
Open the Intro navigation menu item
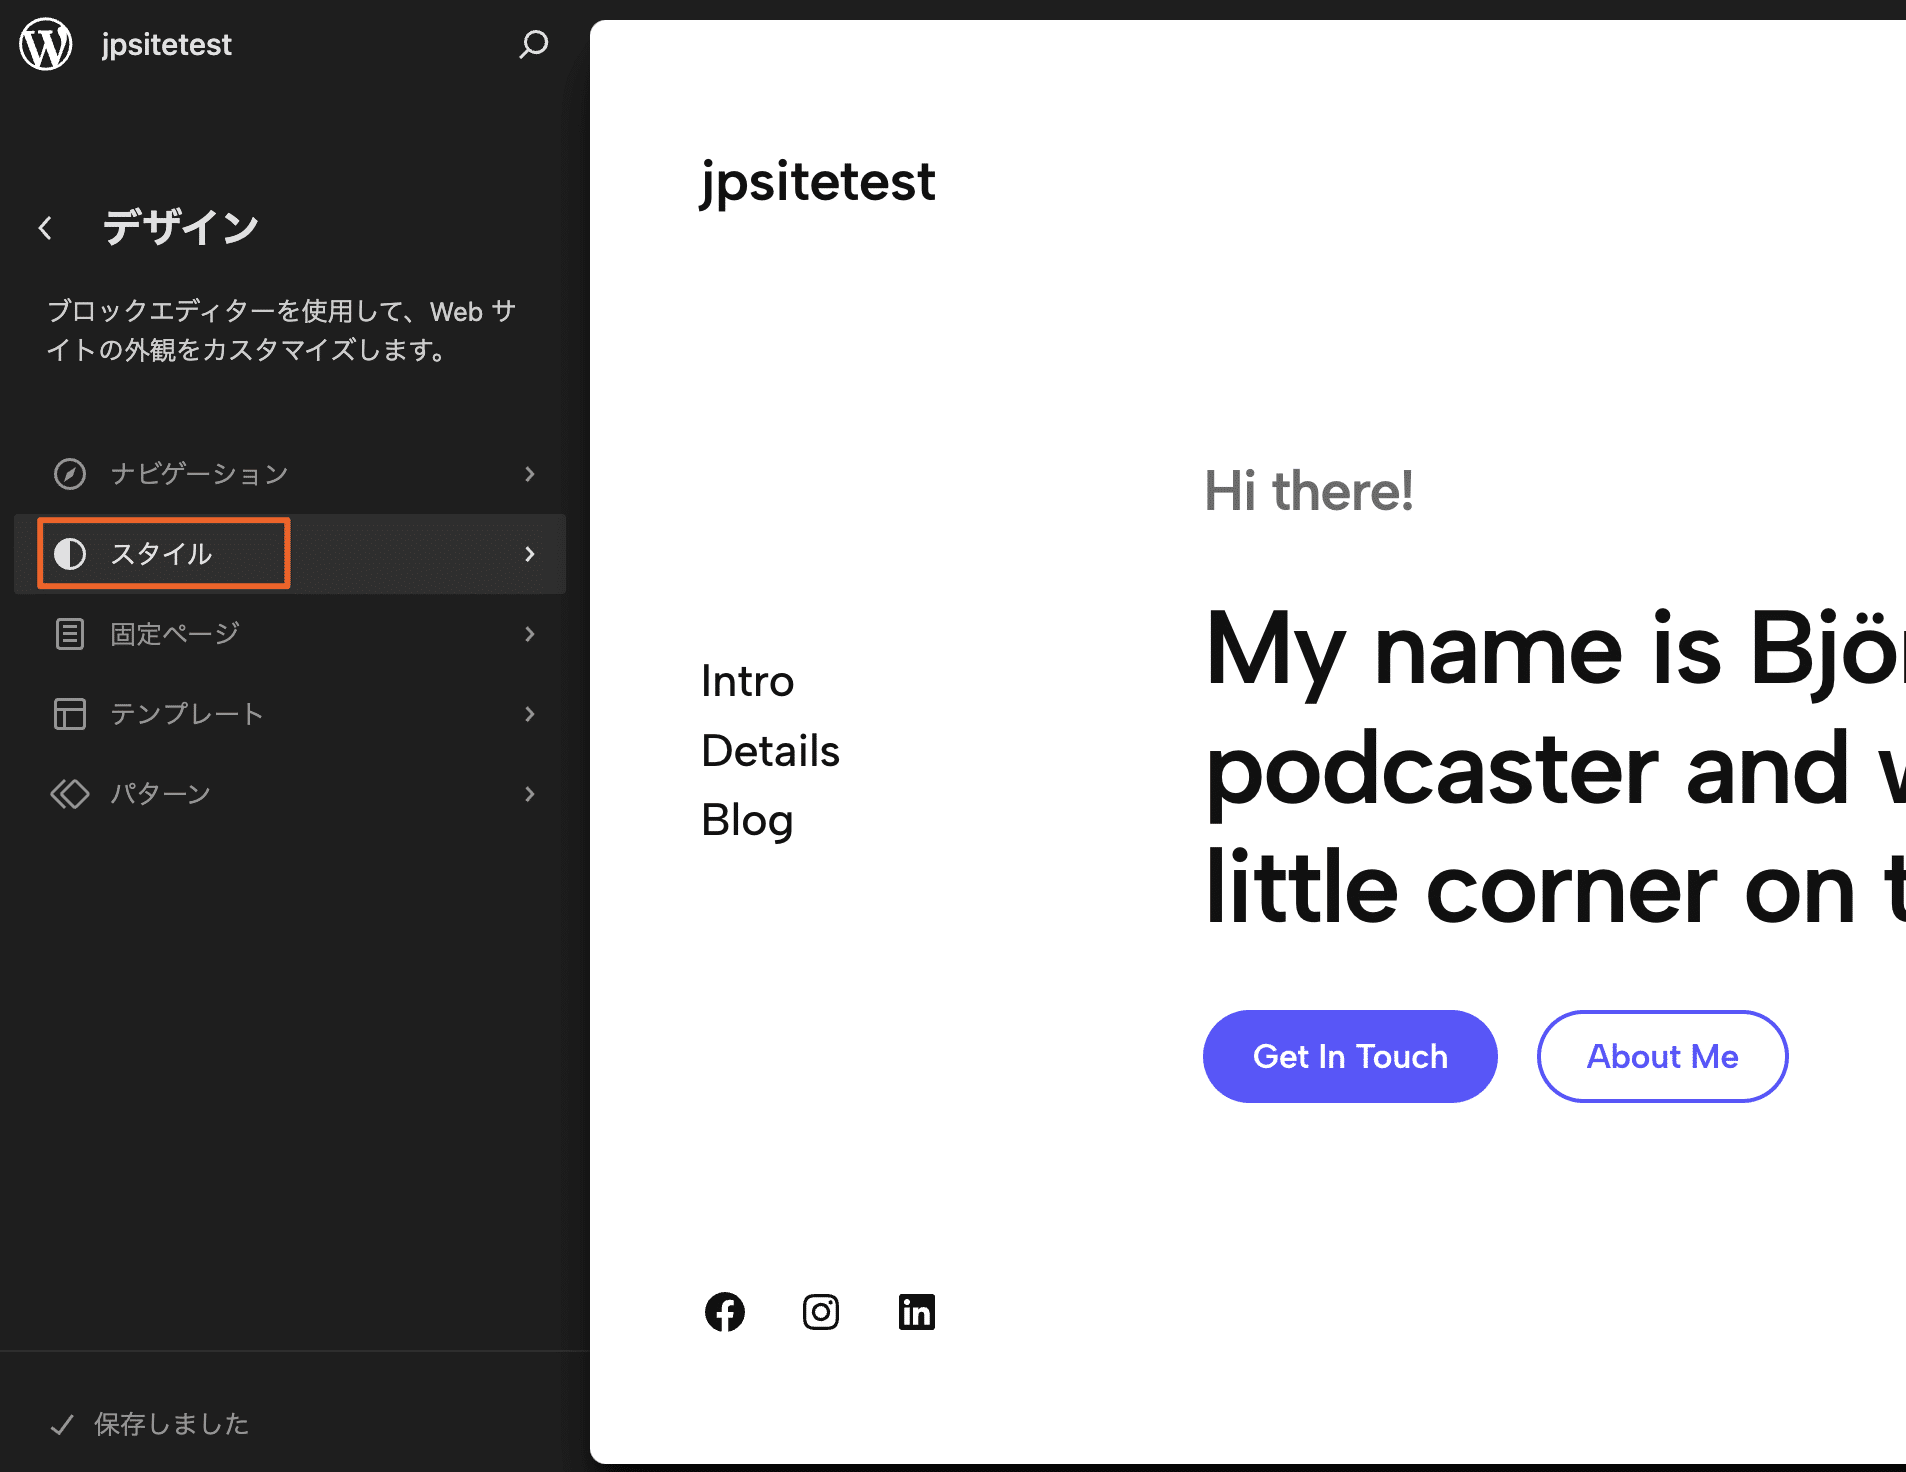pyautogui.click(x=747, y=681)
